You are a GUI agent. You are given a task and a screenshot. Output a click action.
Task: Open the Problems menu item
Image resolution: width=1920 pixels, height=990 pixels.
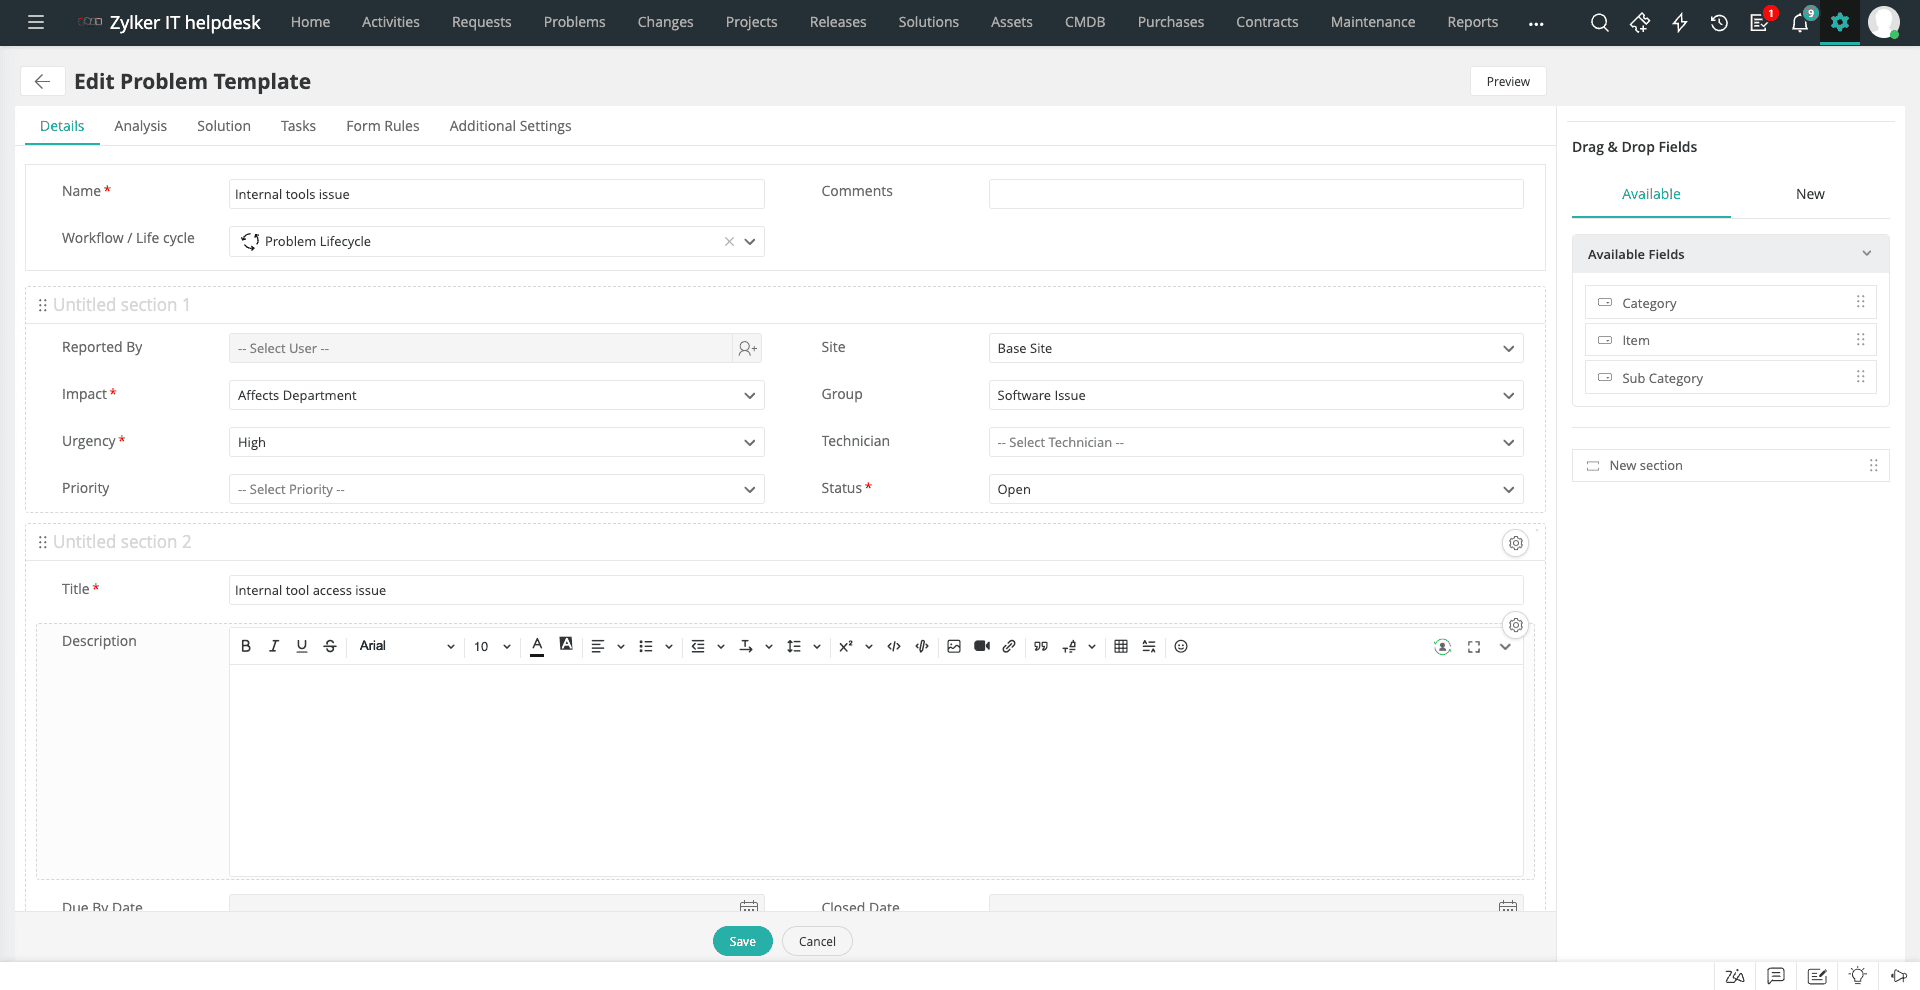pos(574,22)
